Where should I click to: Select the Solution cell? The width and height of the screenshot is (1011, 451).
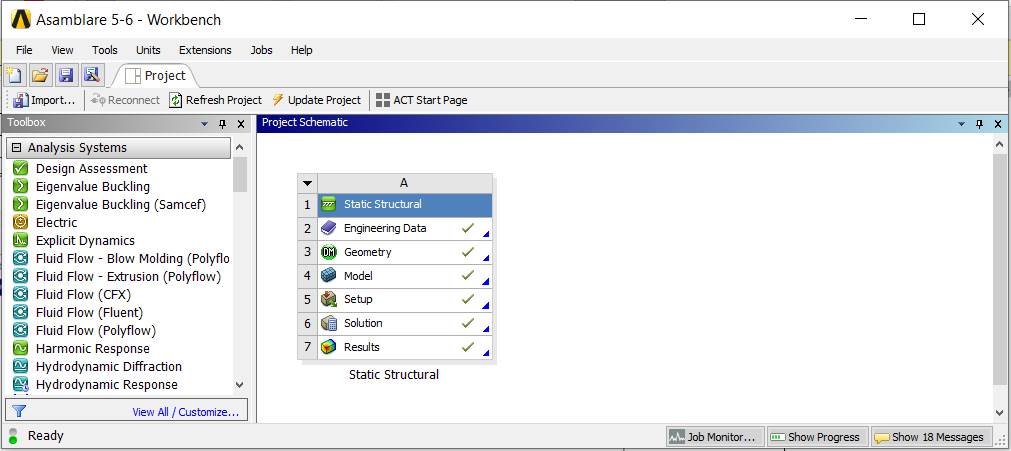click(x=405, y=323)
